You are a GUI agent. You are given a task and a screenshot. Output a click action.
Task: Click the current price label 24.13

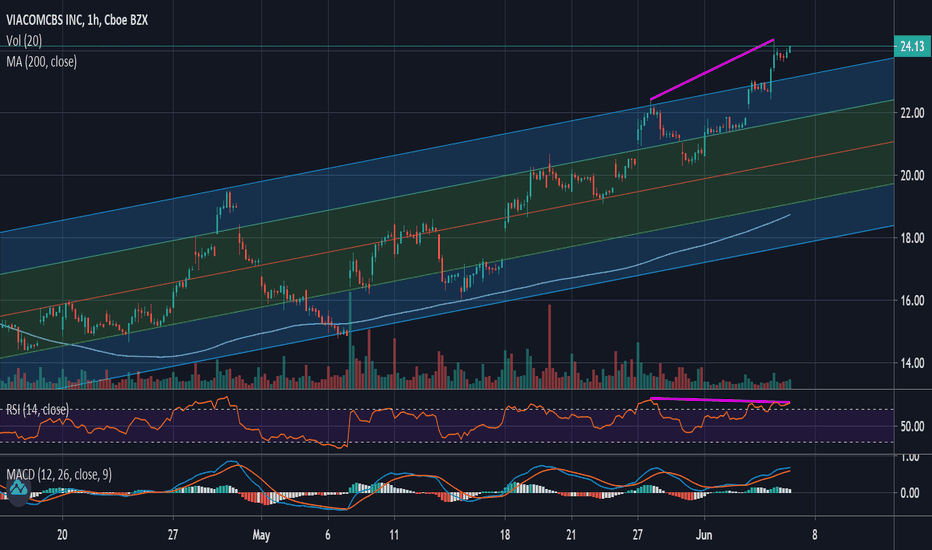click(x=912, y=46)
